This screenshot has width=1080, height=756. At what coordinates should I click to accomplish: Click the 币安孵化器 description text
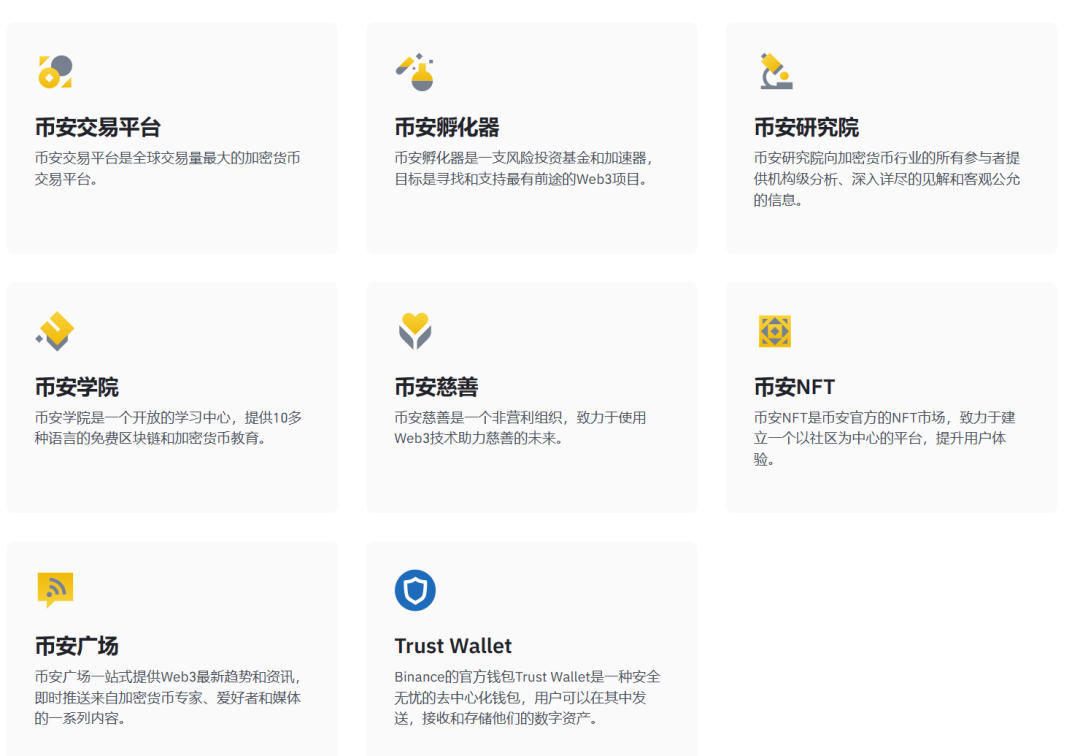tap(524, 169)
